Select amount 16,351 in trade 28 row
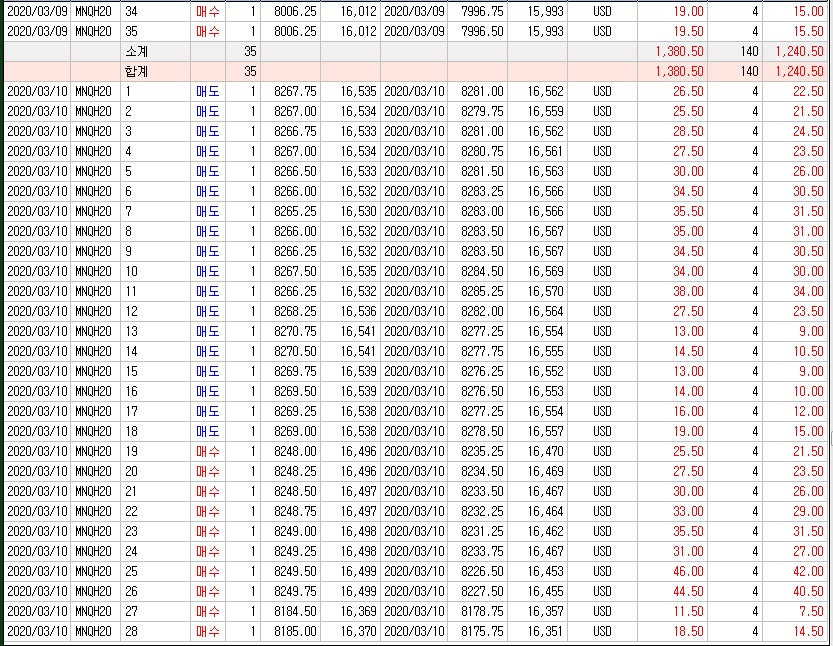Image resolution: width=833 pixels, height=646 pixels. coord(545,632)
